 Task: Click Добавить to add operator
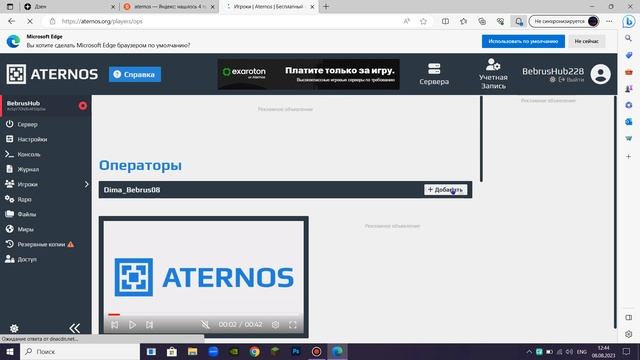click(445, 190)
